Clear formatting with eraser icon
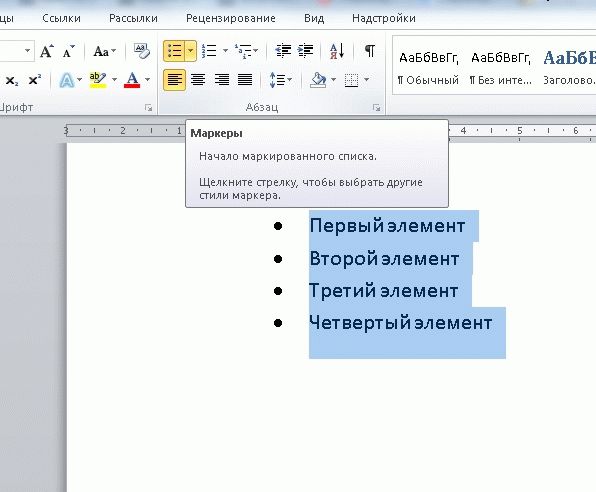The height and width of the screenshot is (492, 596). point(142,51)
